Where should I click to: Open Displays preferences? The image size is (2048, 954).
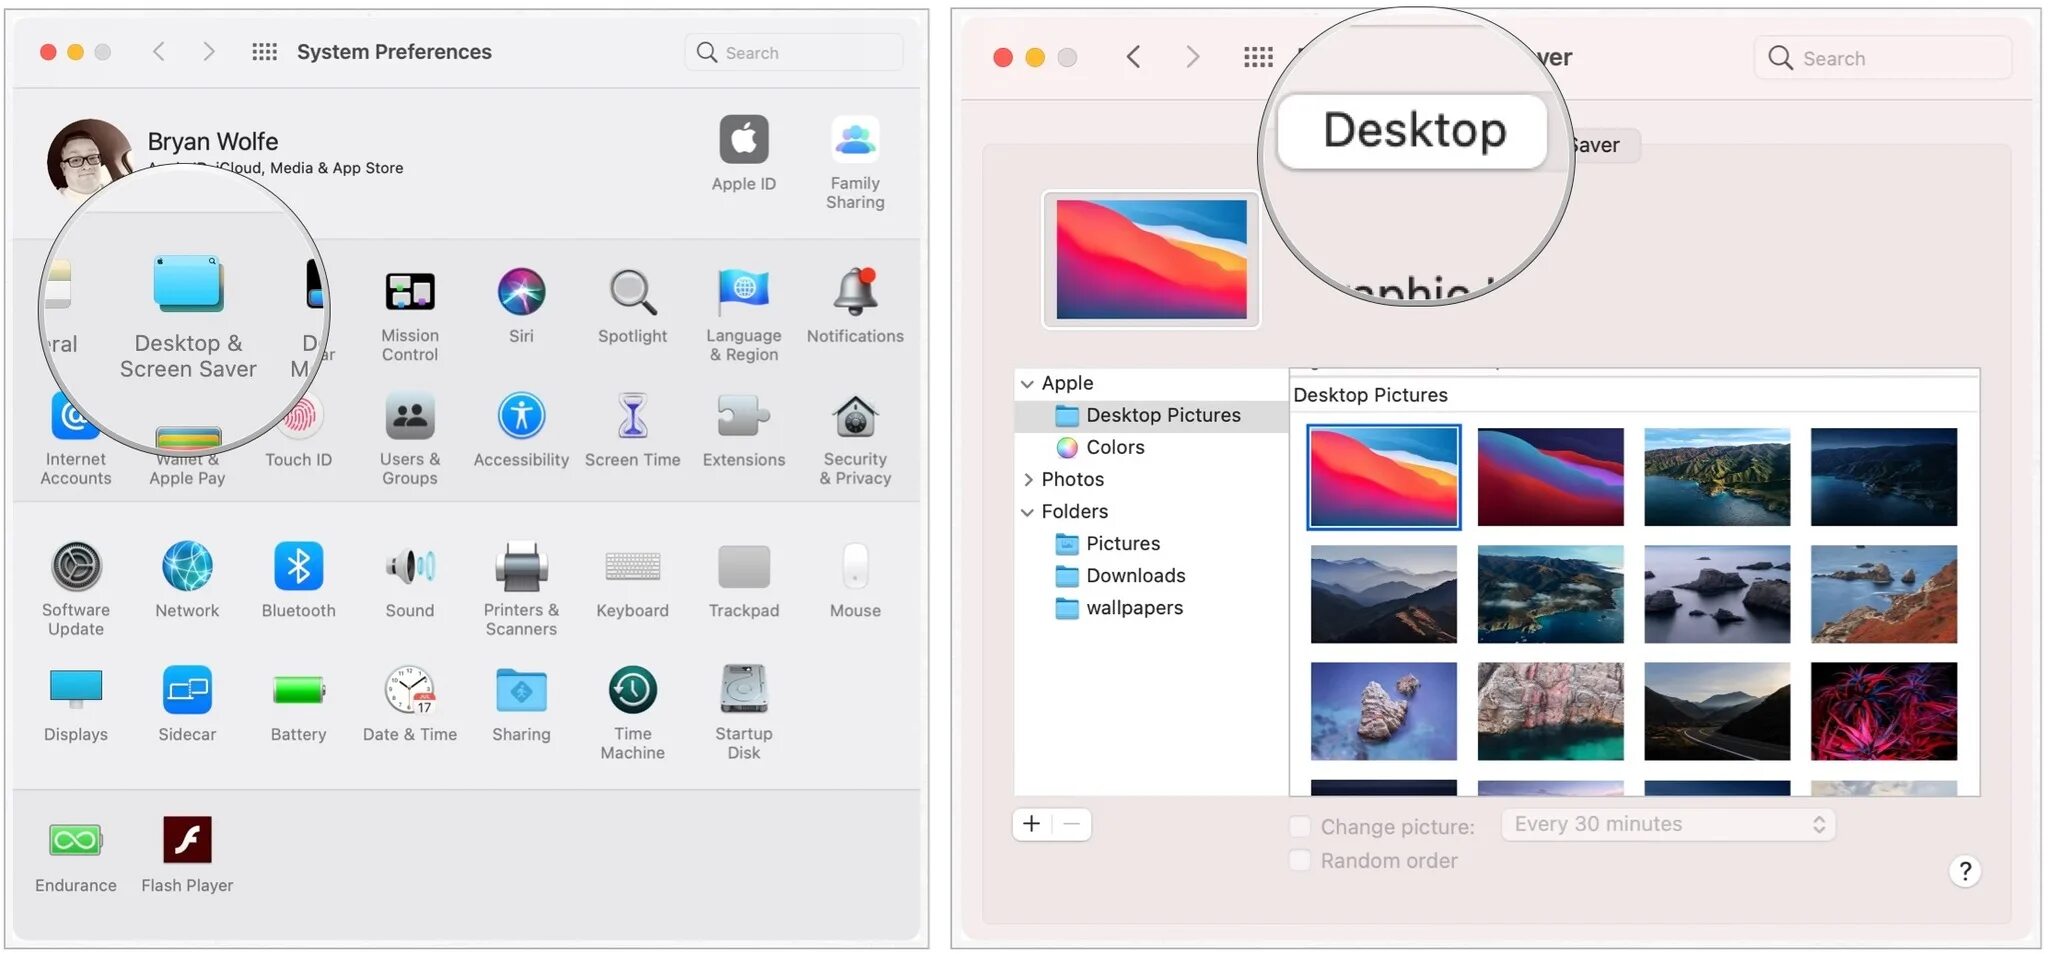[x=76, y=704]
